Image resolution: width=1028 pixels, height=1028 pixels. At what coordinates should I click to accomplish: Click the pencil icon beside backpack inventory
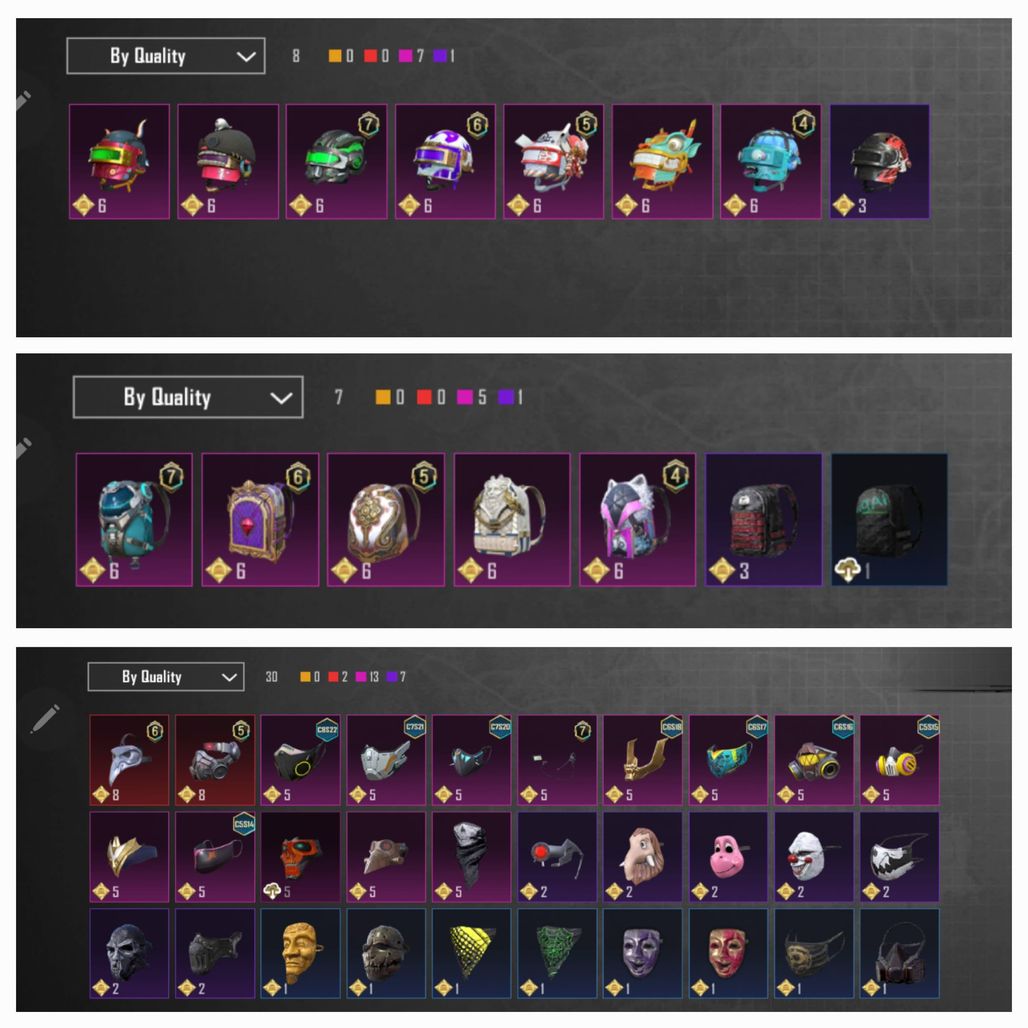point(23,448)
